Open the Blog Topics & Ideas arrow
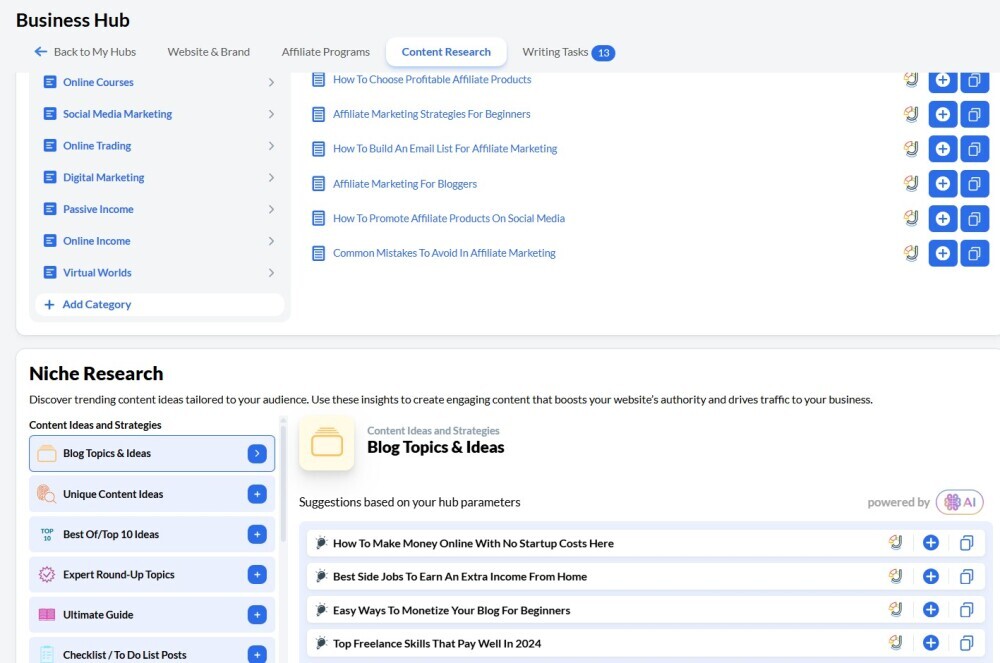 pyautogui.click(x=257, y=454)
